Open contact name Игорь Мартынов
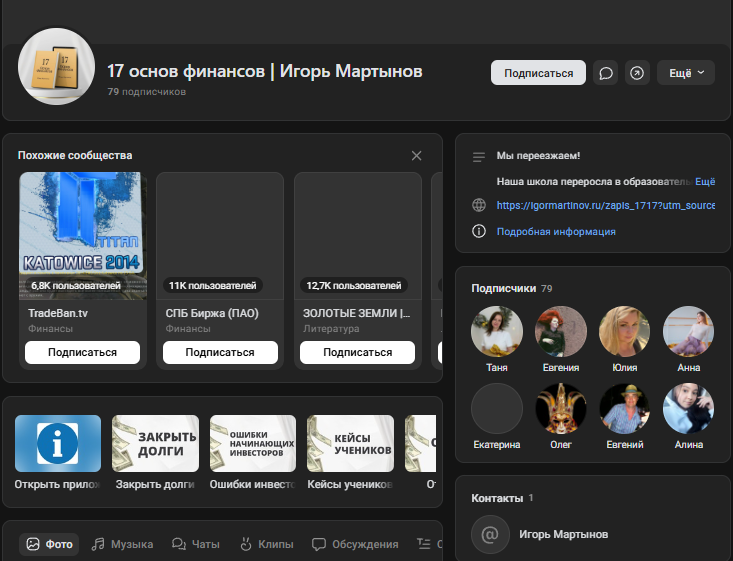733x561 pixels. (563, 534)
